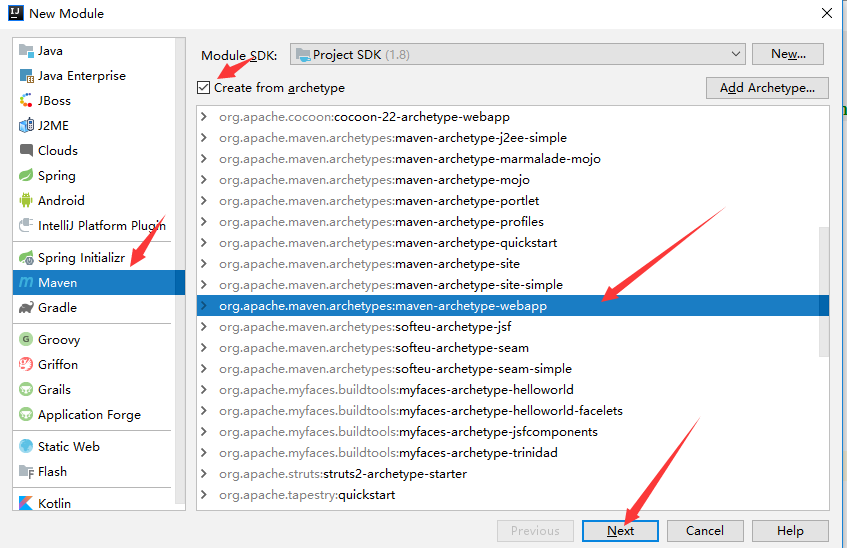The width and height of the screenshot is (847, 548).
Task: Click the New... SDK button
Action: [x=788, y=54]
